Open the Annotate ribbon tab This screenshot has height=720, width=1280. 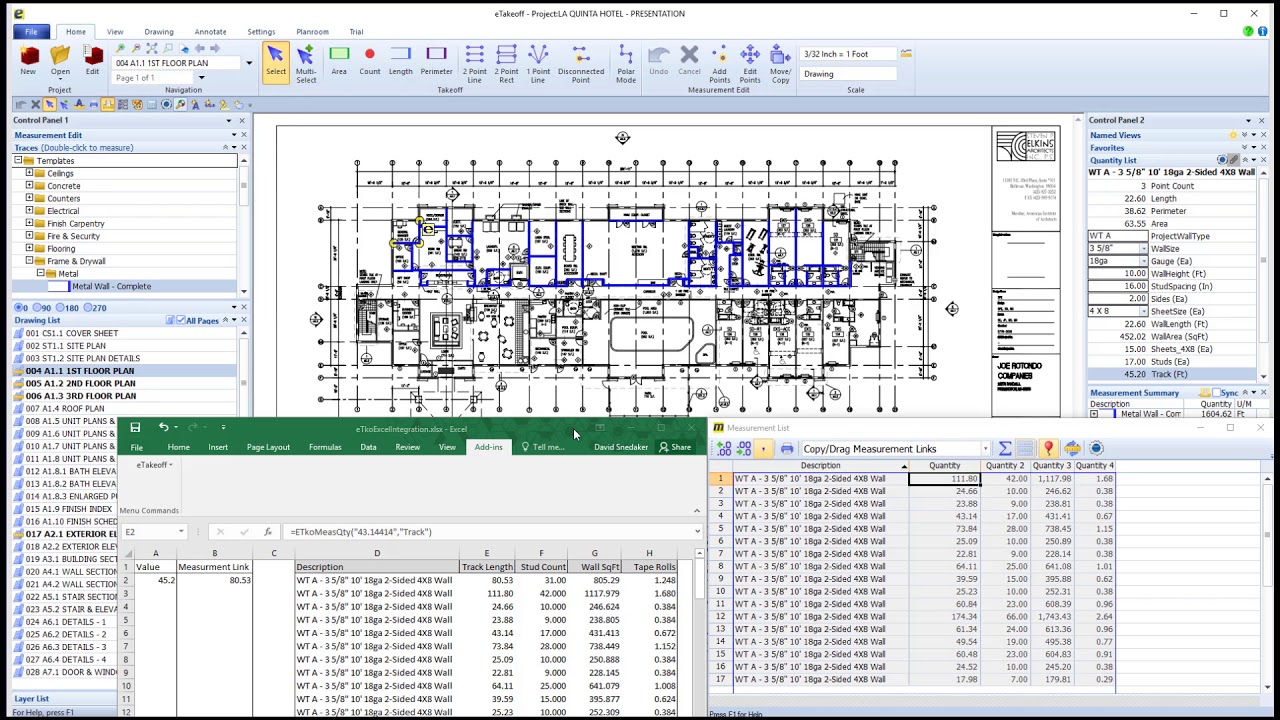[210, 32]
